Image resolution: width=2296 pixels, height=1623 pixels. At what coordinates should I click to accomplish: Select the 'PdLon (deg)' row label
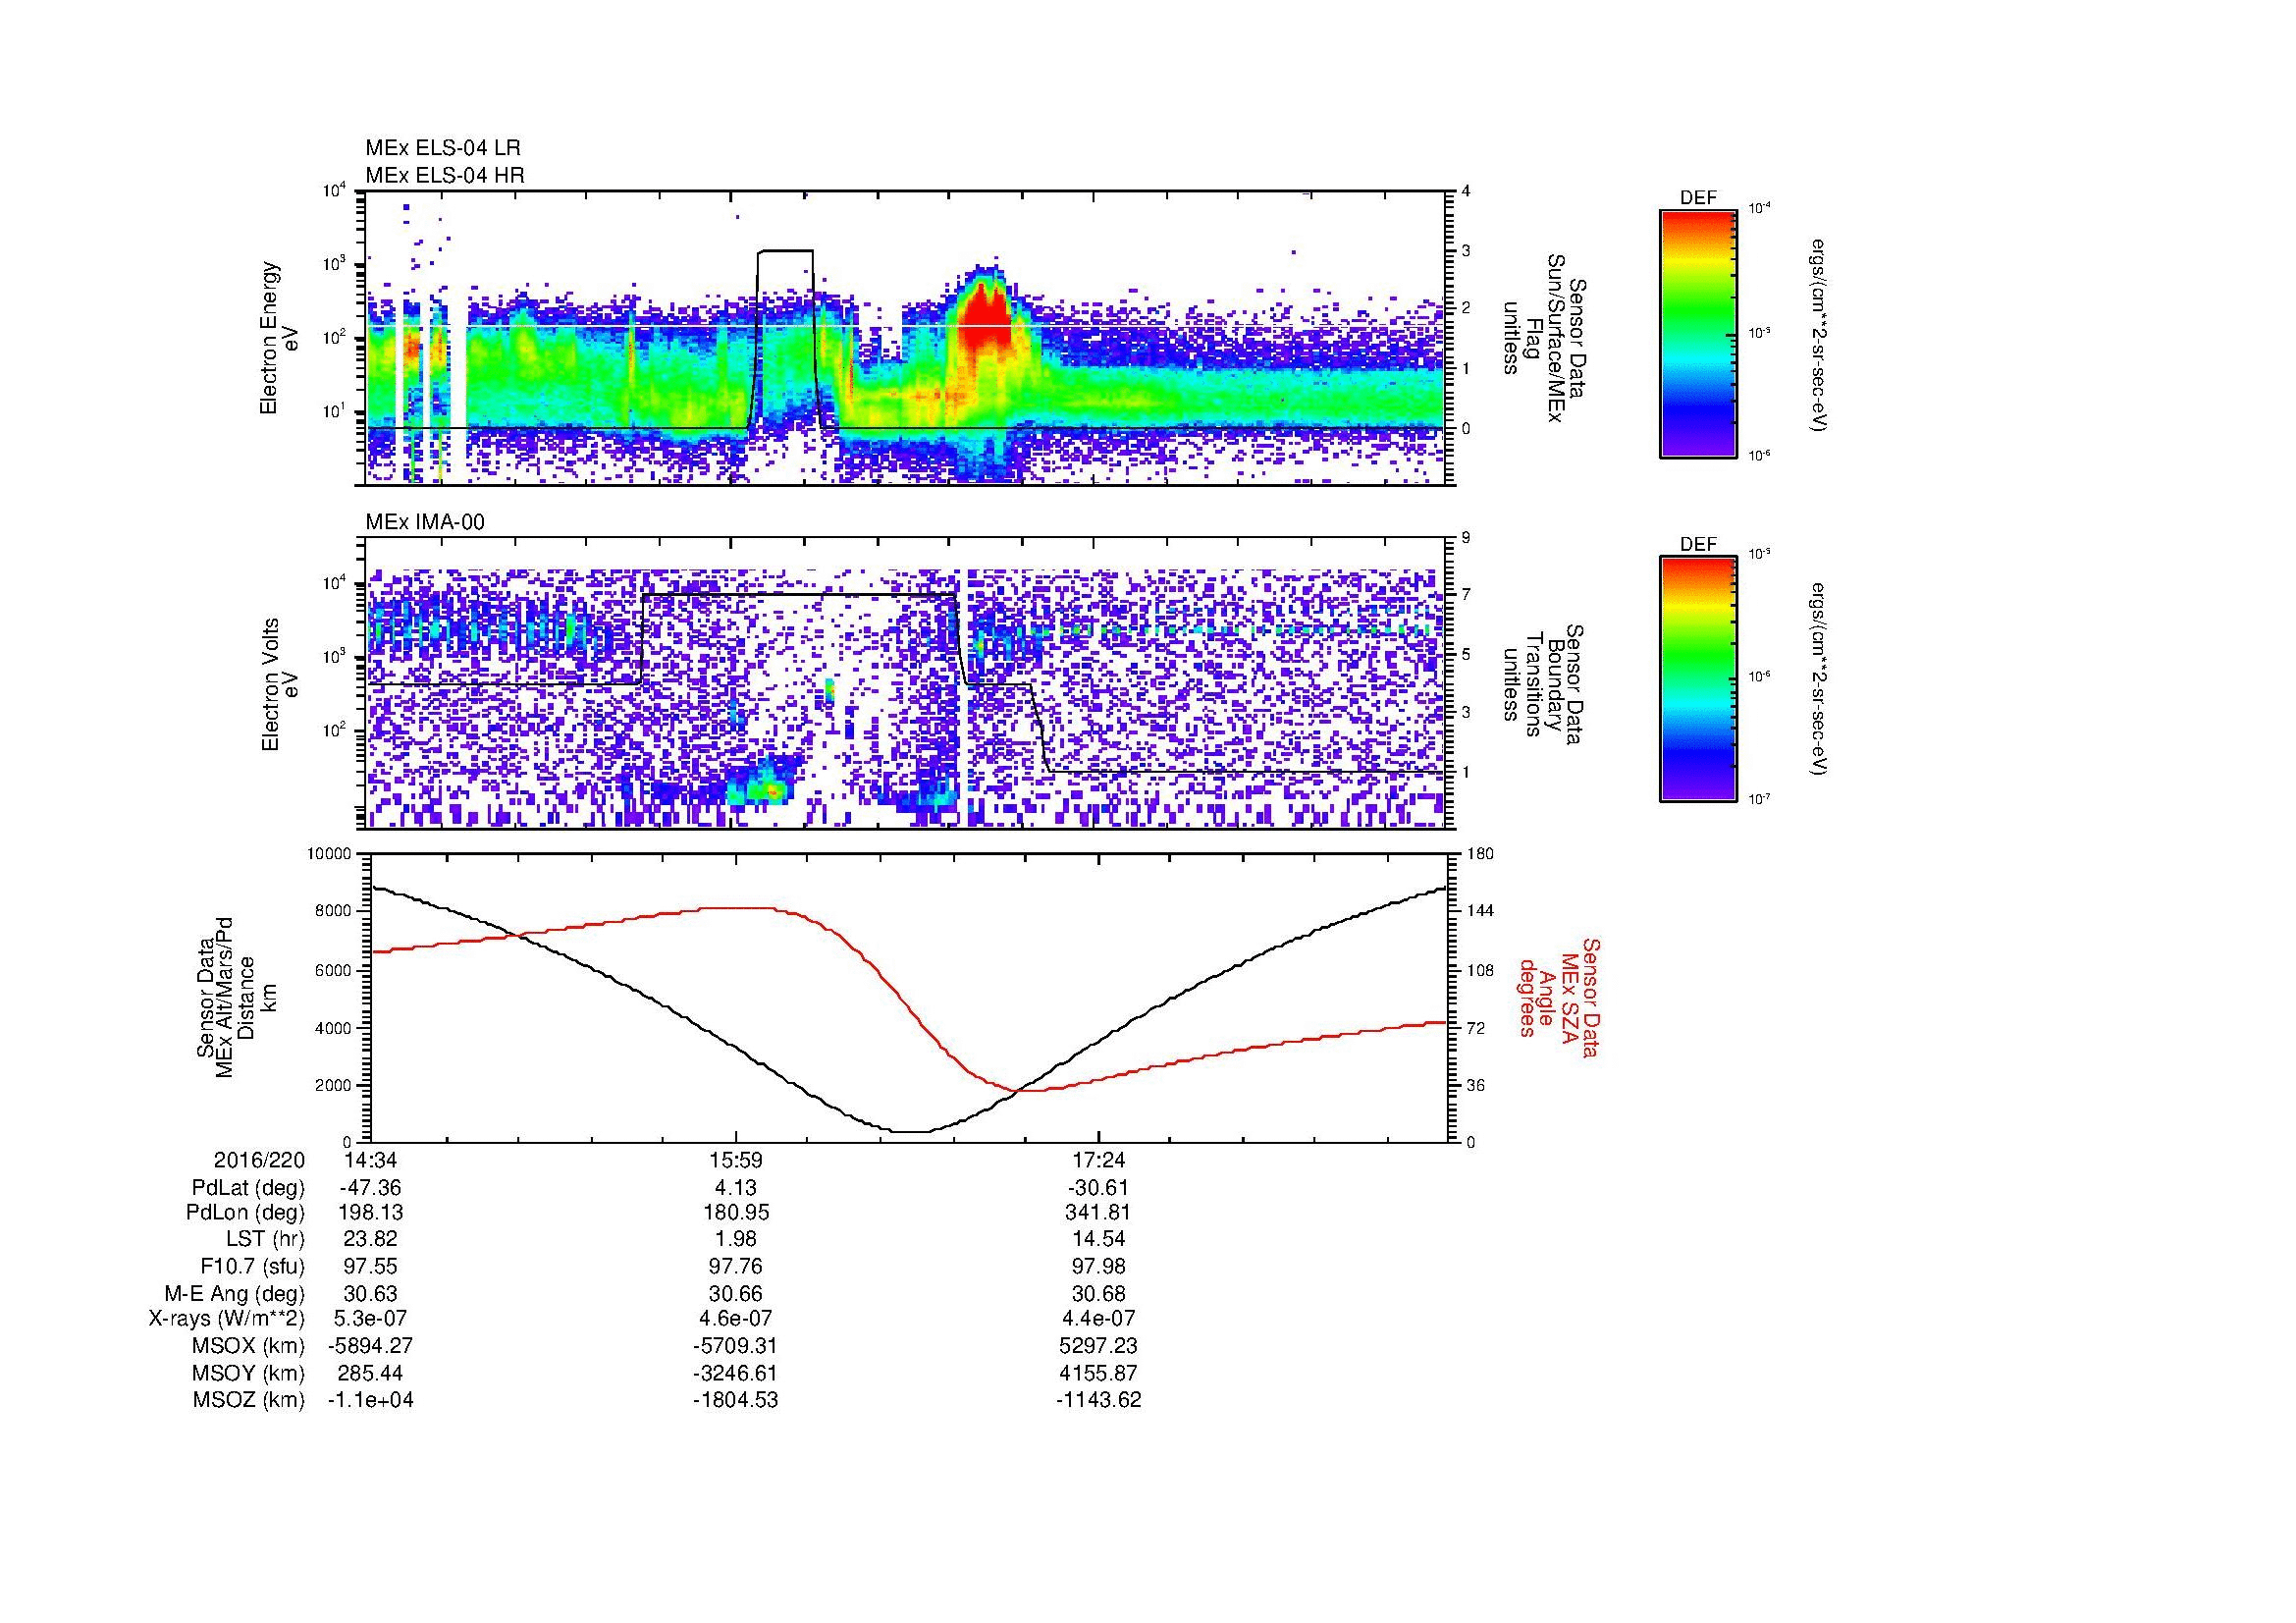coord(247,1213)
